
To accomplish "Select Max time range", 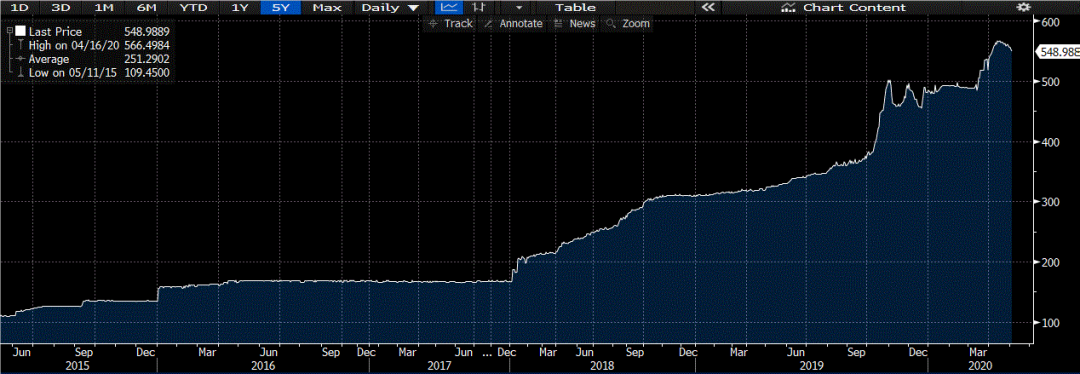I will point(326,8).
